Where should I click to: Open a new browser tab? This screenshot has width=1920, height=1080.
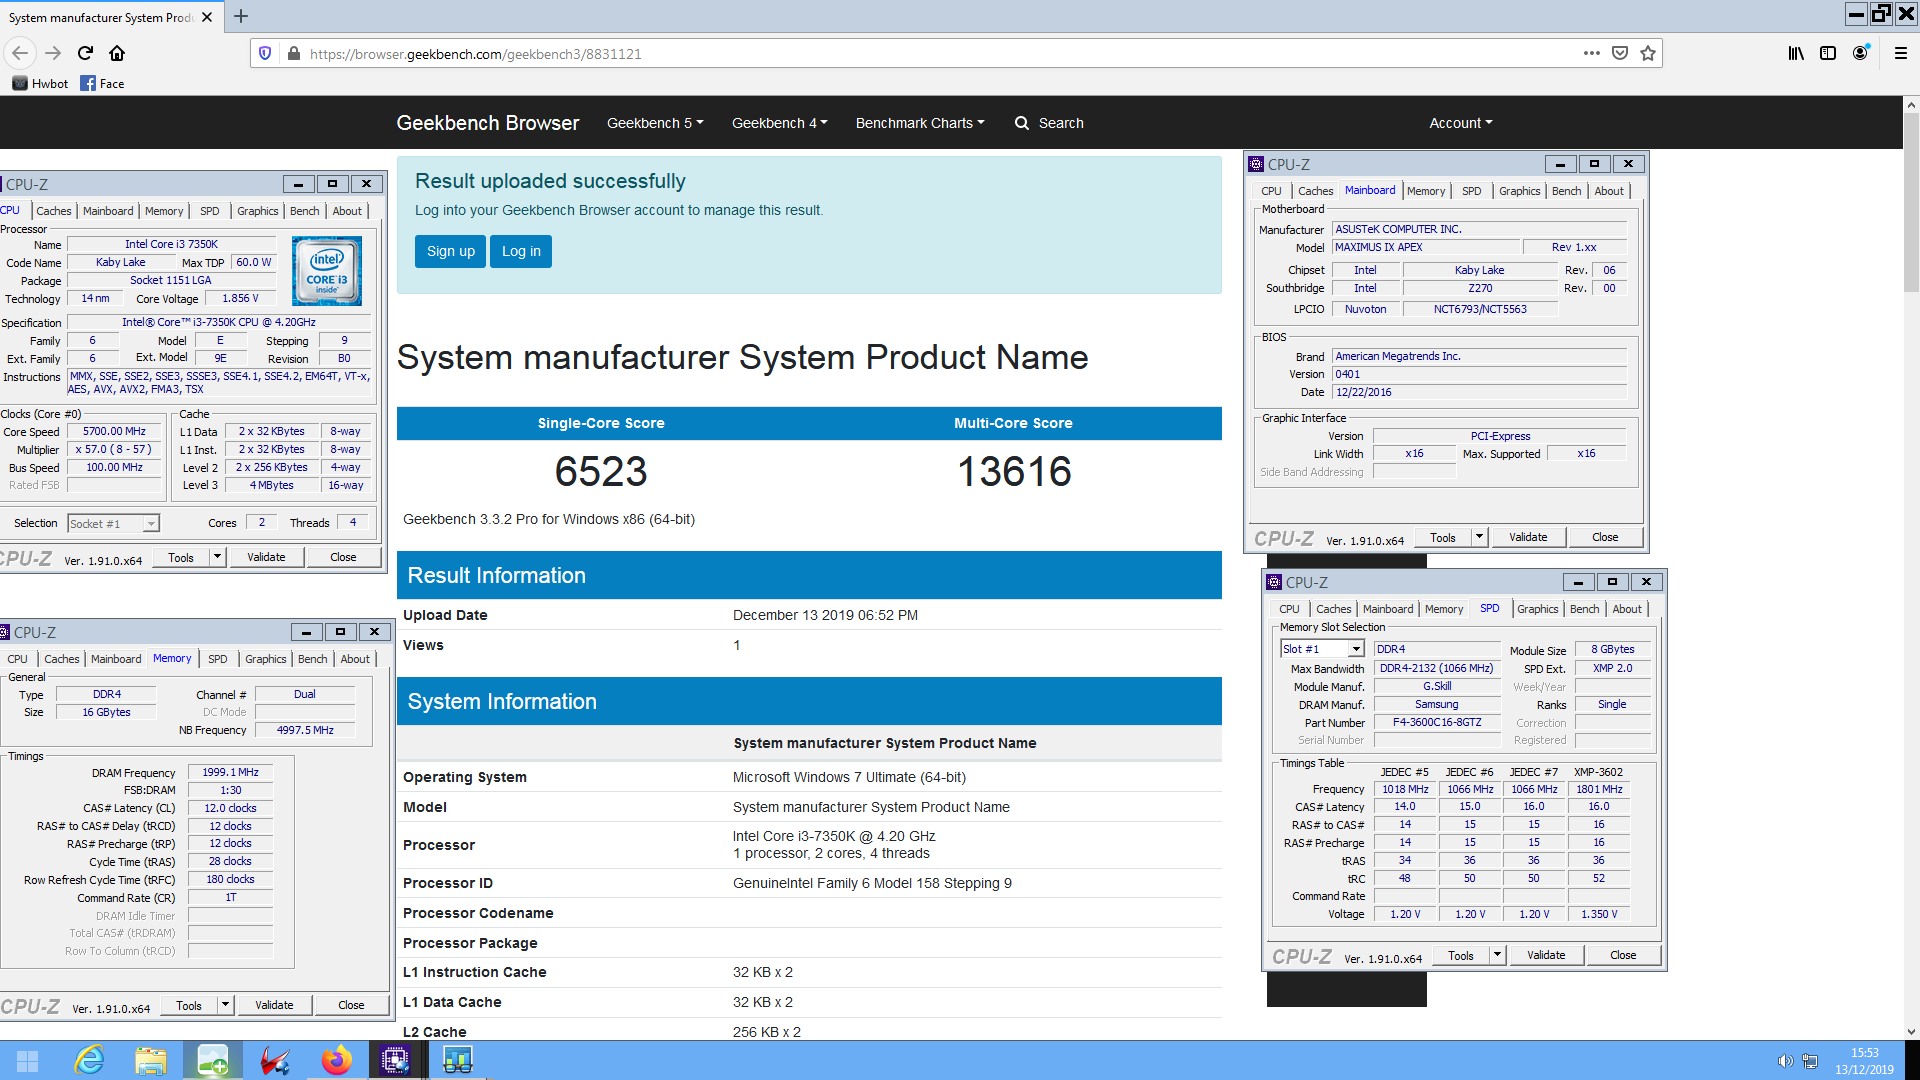tap(241, 16)
